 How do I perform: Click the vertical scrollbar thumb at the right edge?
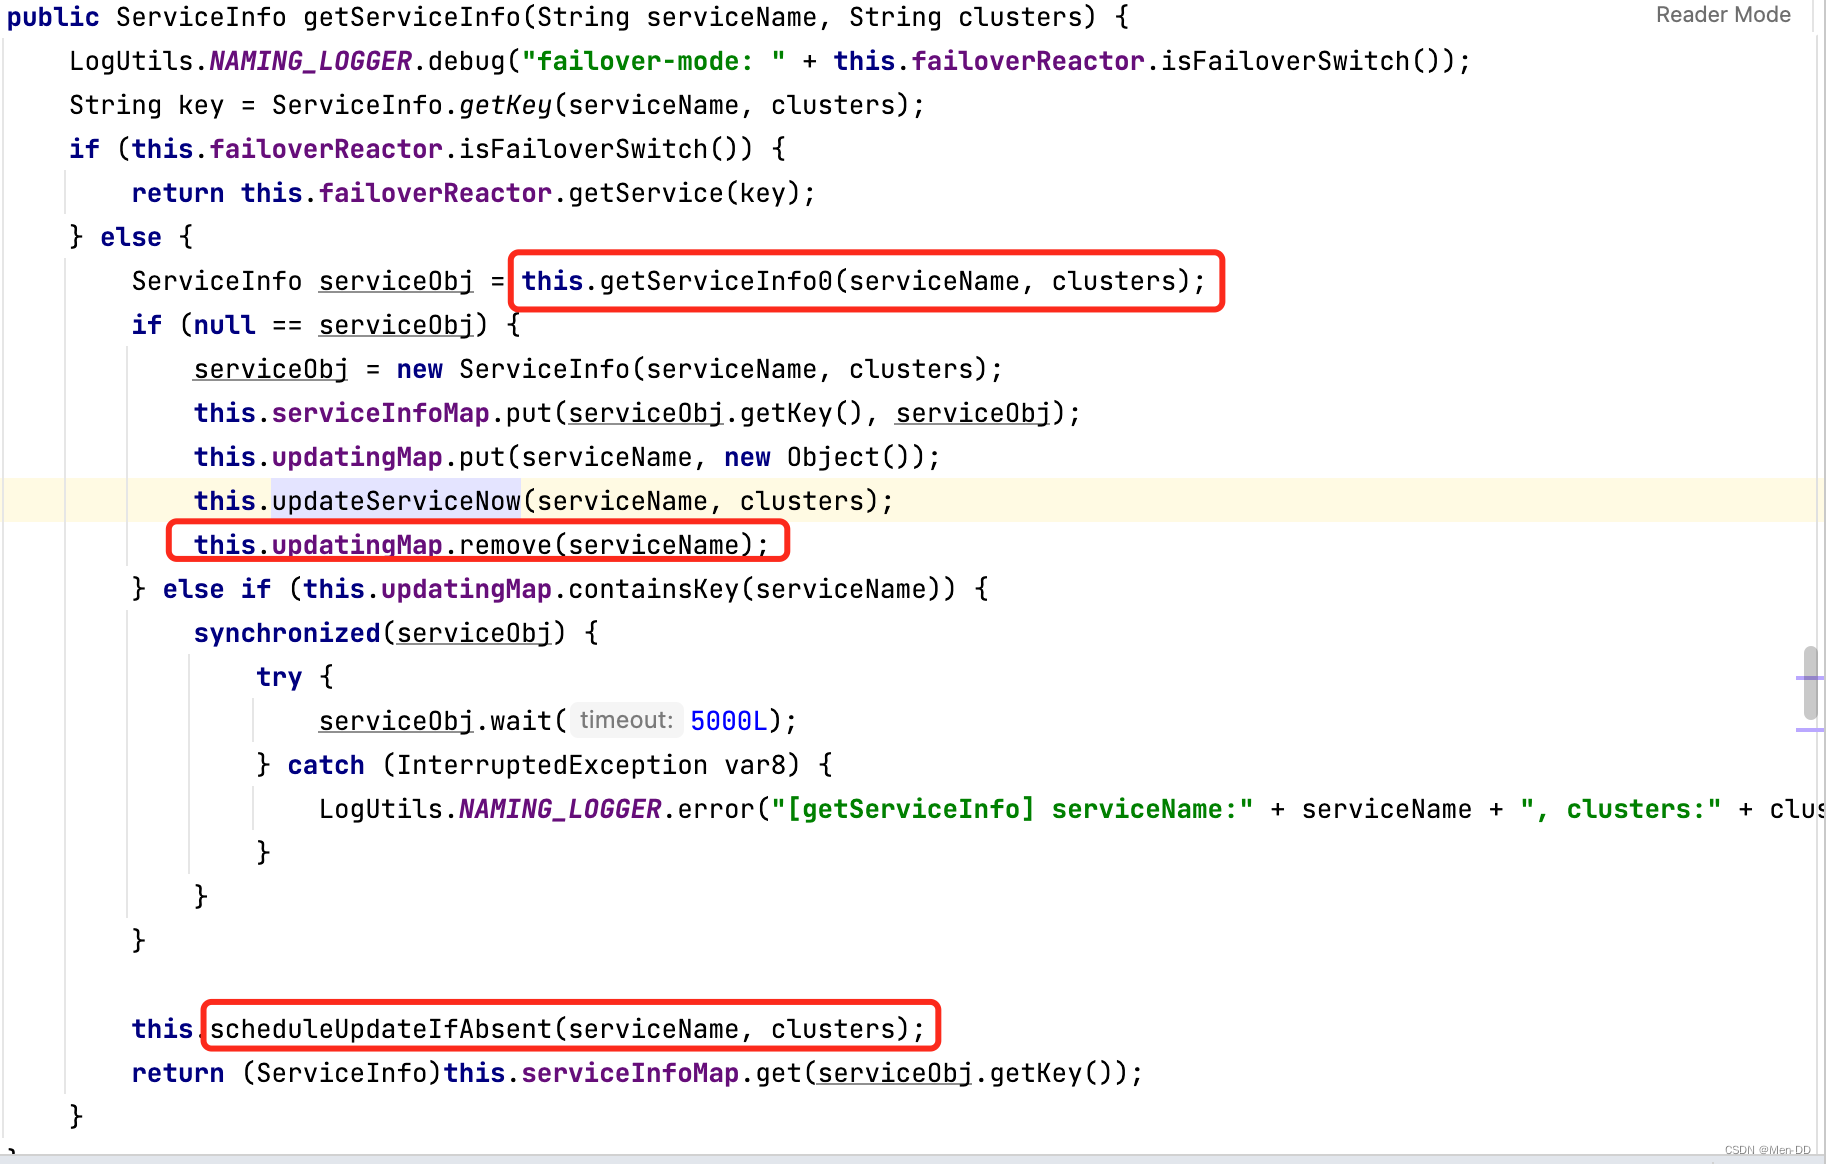(1810, 683)
